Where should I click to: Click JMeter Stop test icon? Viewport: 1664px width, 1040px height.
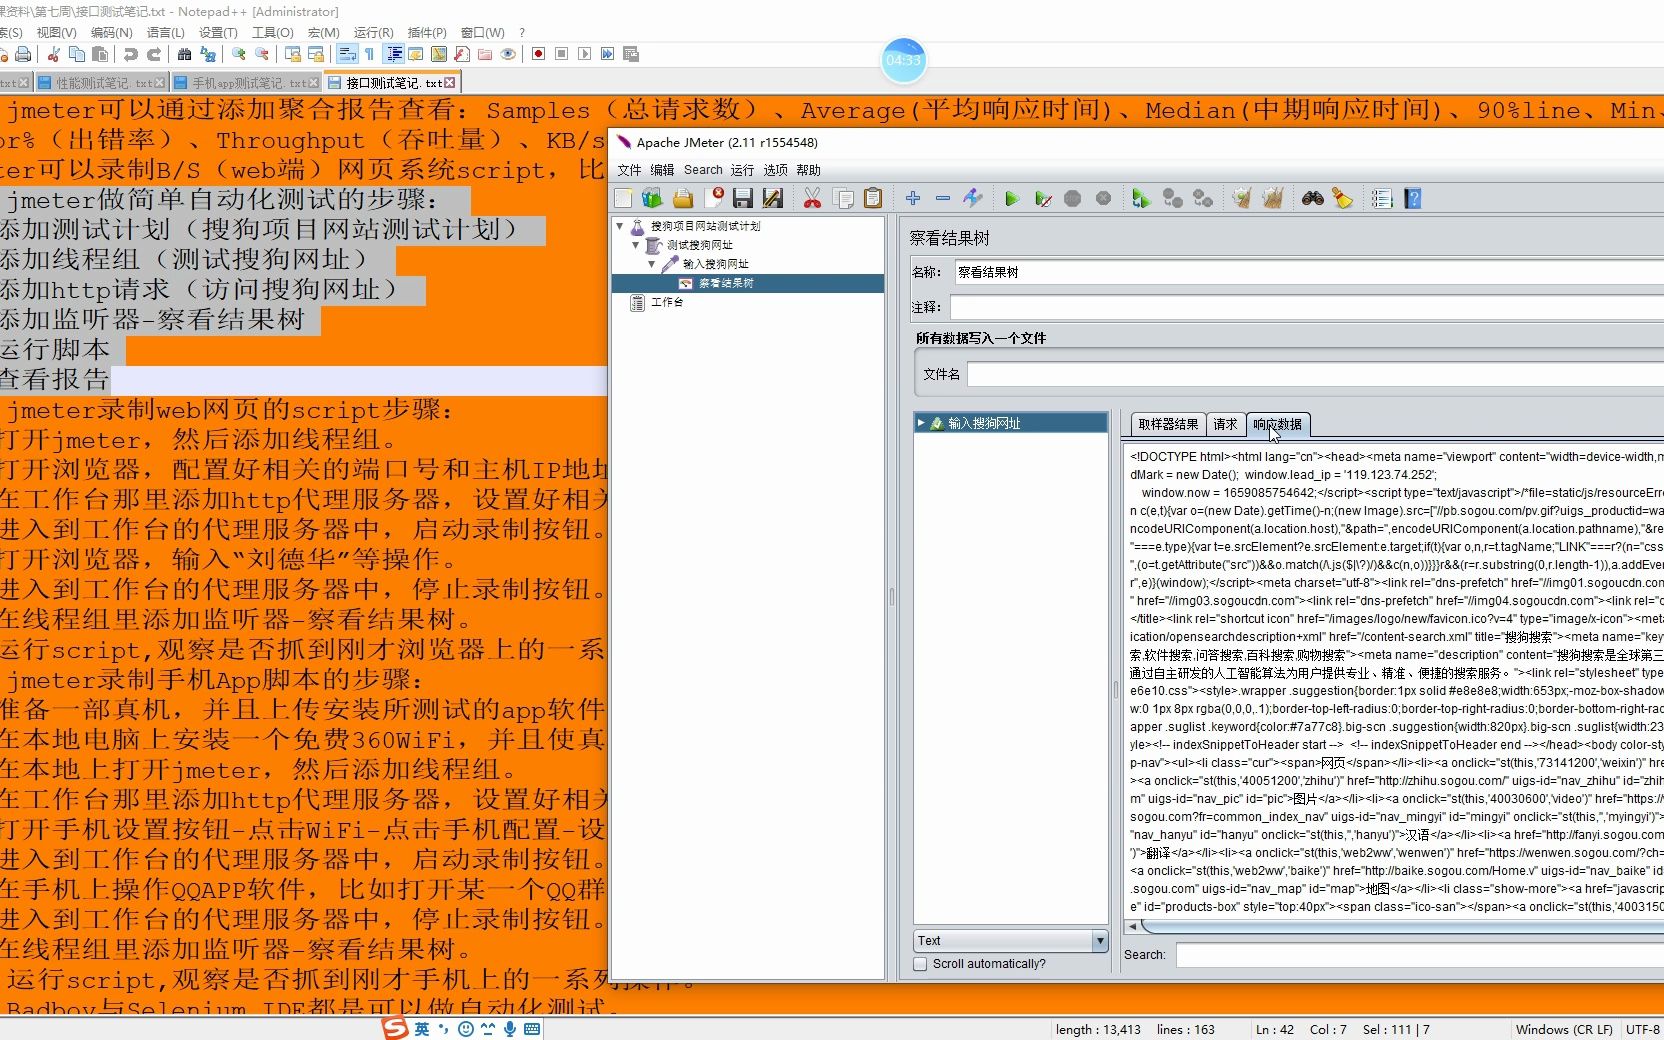tap(1073, 199)
